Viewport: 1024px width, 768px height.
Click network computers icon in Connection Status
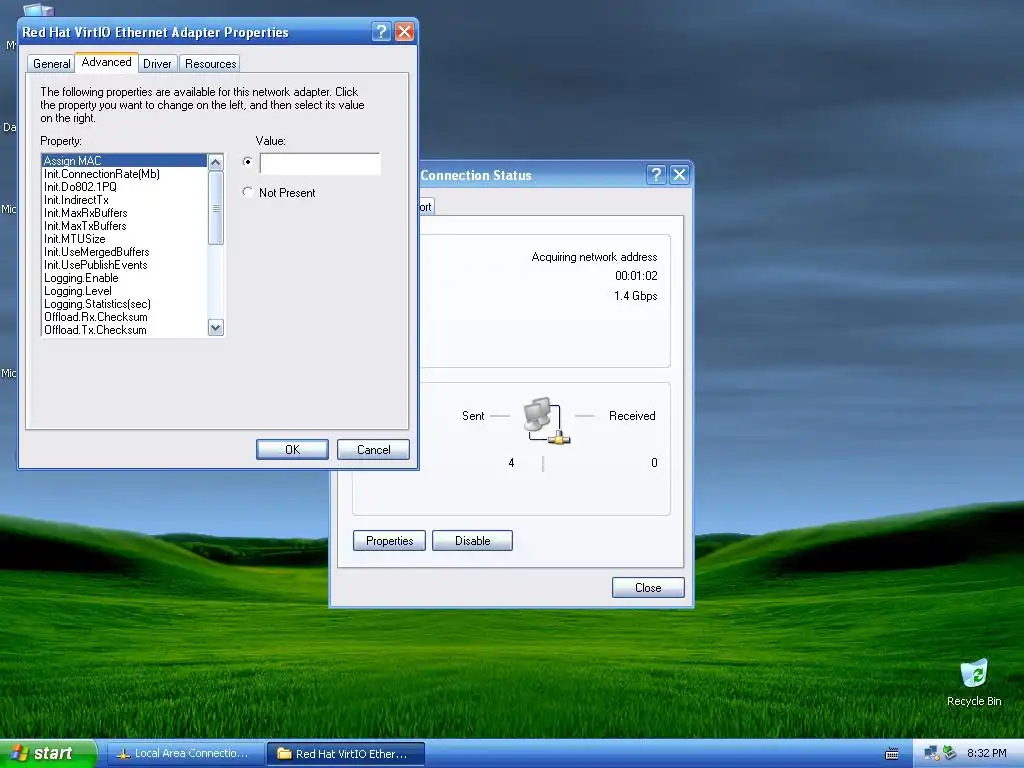click(x=546, y=421)
